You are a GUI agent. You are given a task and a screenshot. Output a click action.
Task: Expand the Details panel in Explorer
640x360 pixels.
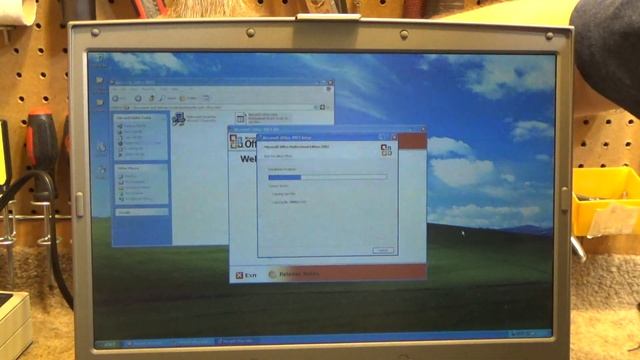click(163, 212)
